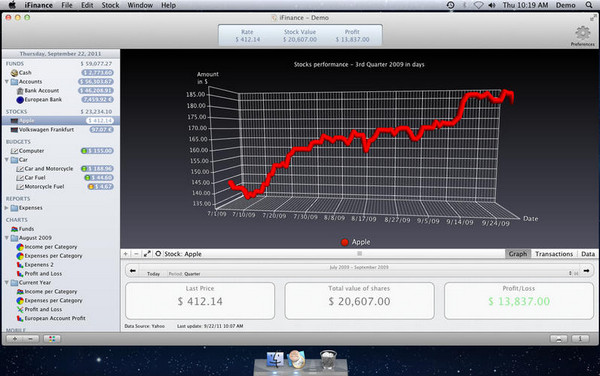Image resolution: width=600 pixels, height=376 pixels.
Task: Click the sidebar add (+) button at bottom
Action: pyautogui.click(x=15, y=339)
